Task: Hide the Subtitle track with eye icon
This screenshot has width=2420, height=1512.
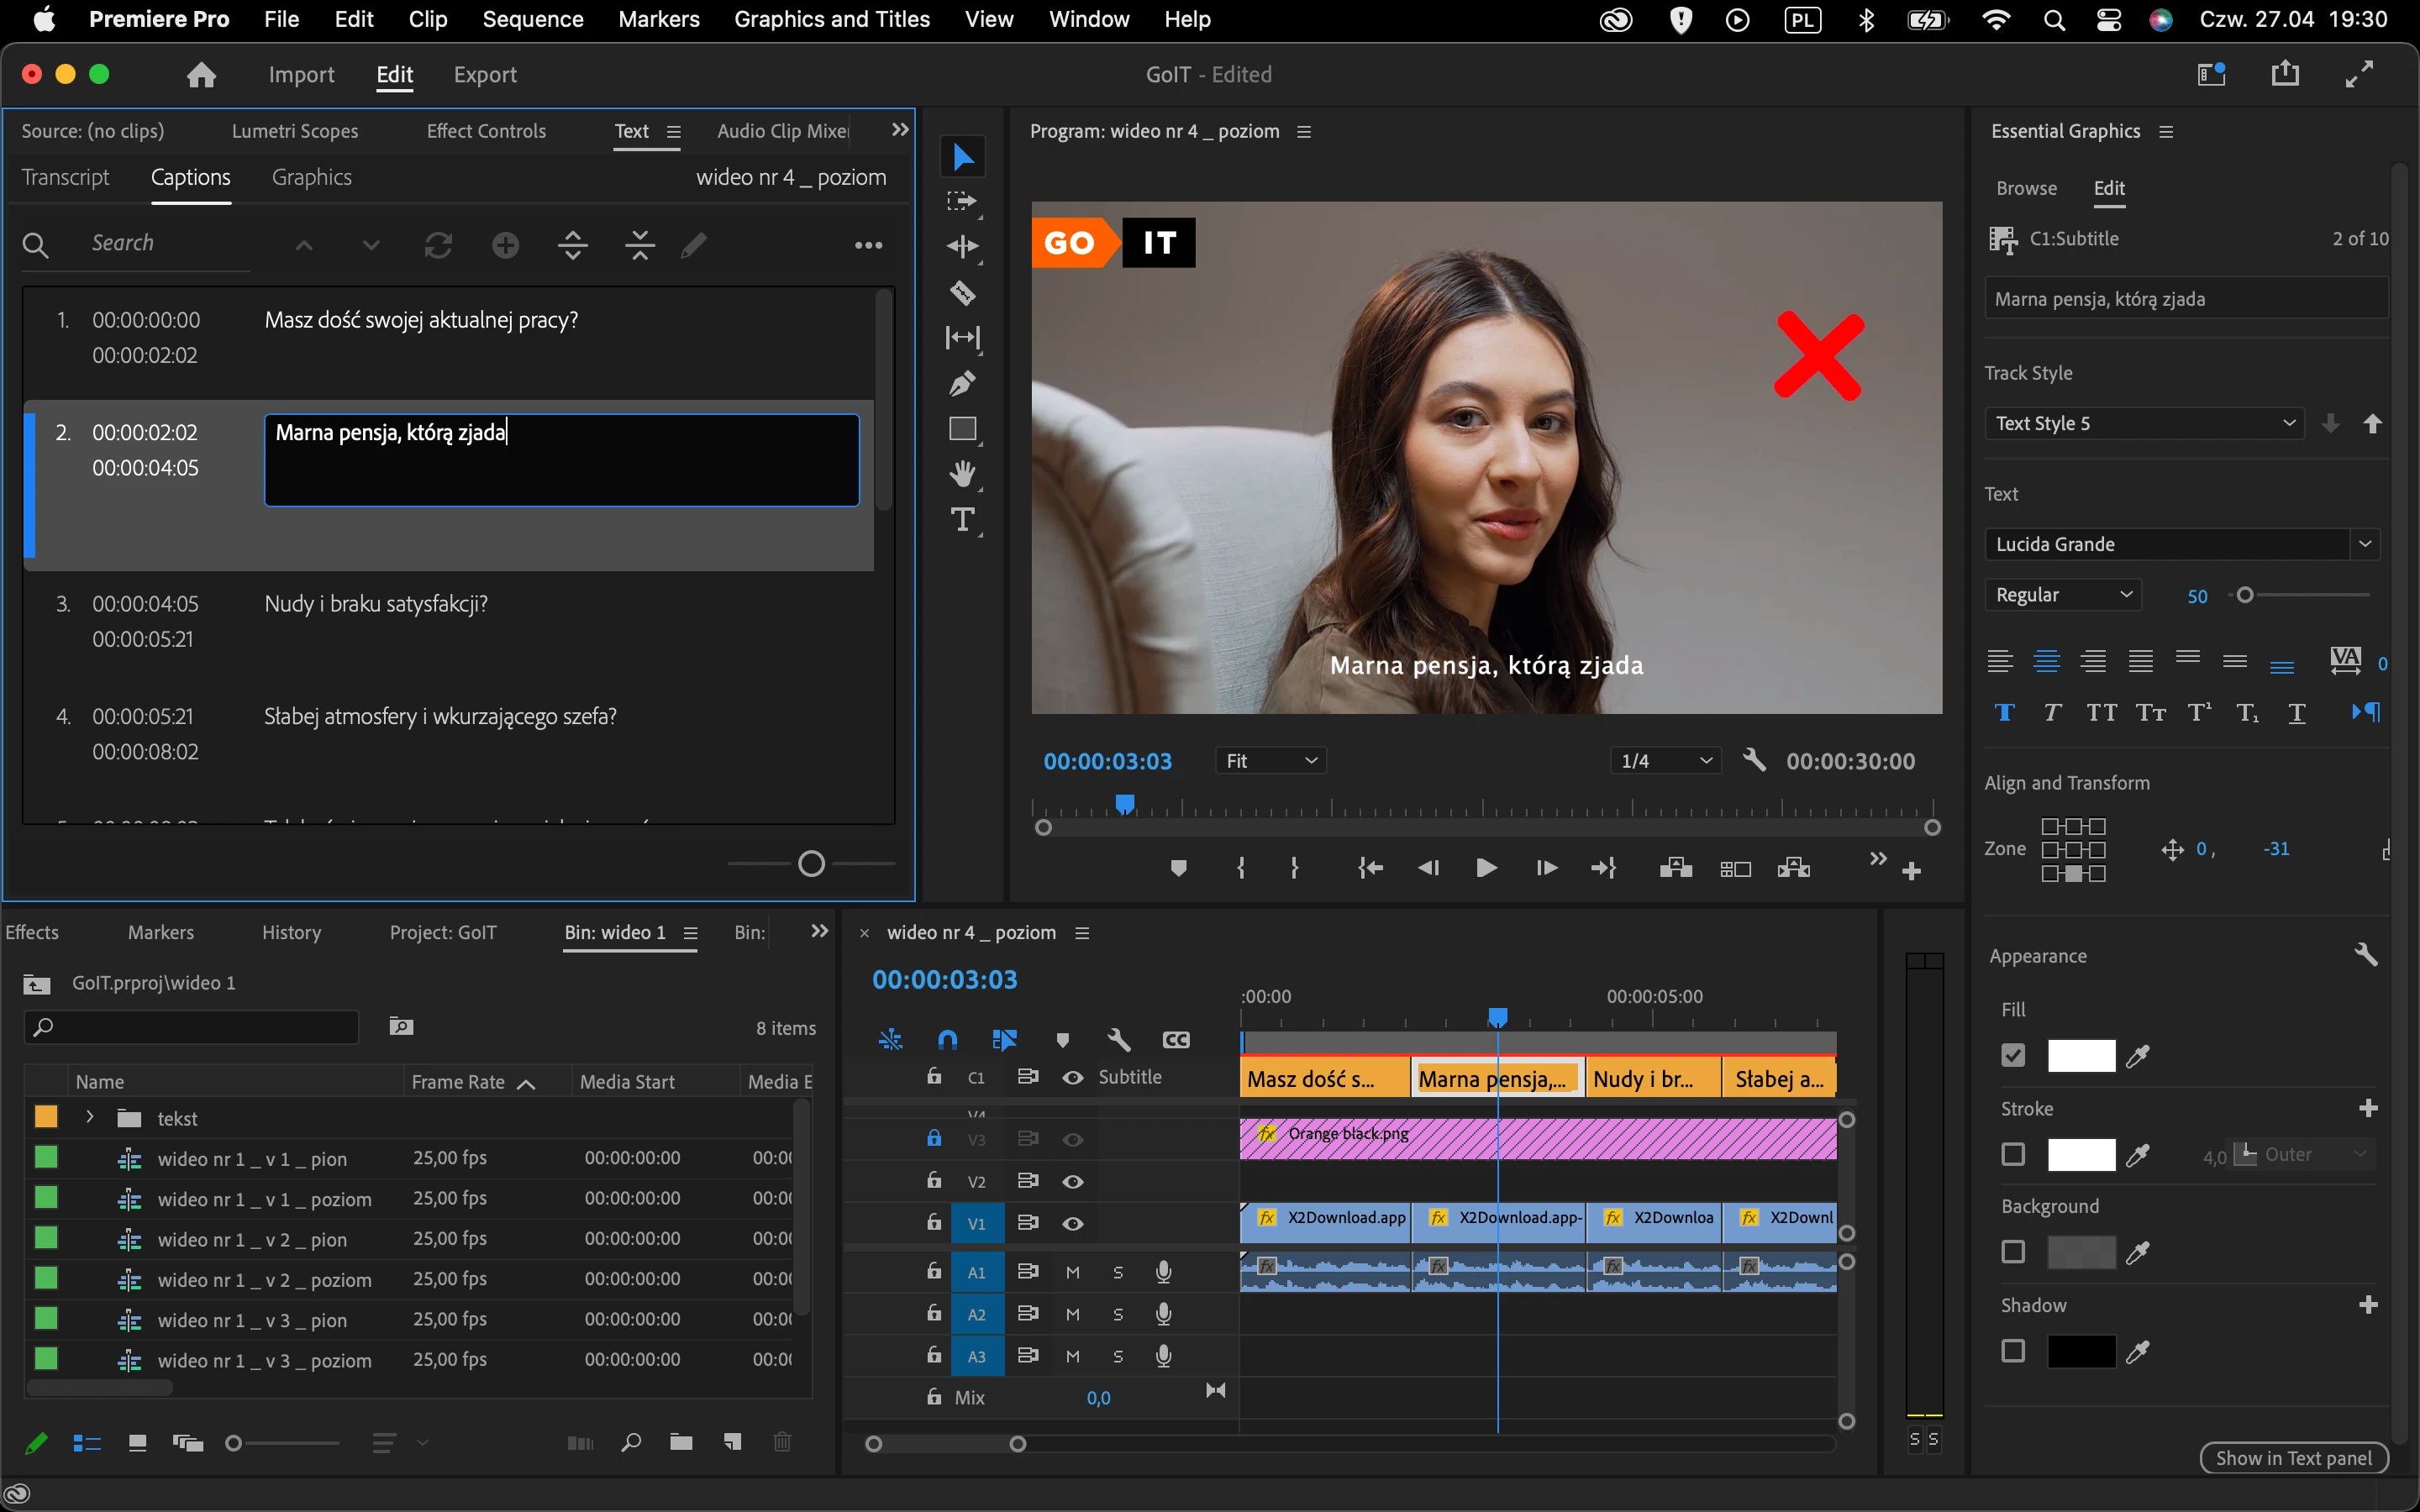Action: [x=1072, y=1077]
